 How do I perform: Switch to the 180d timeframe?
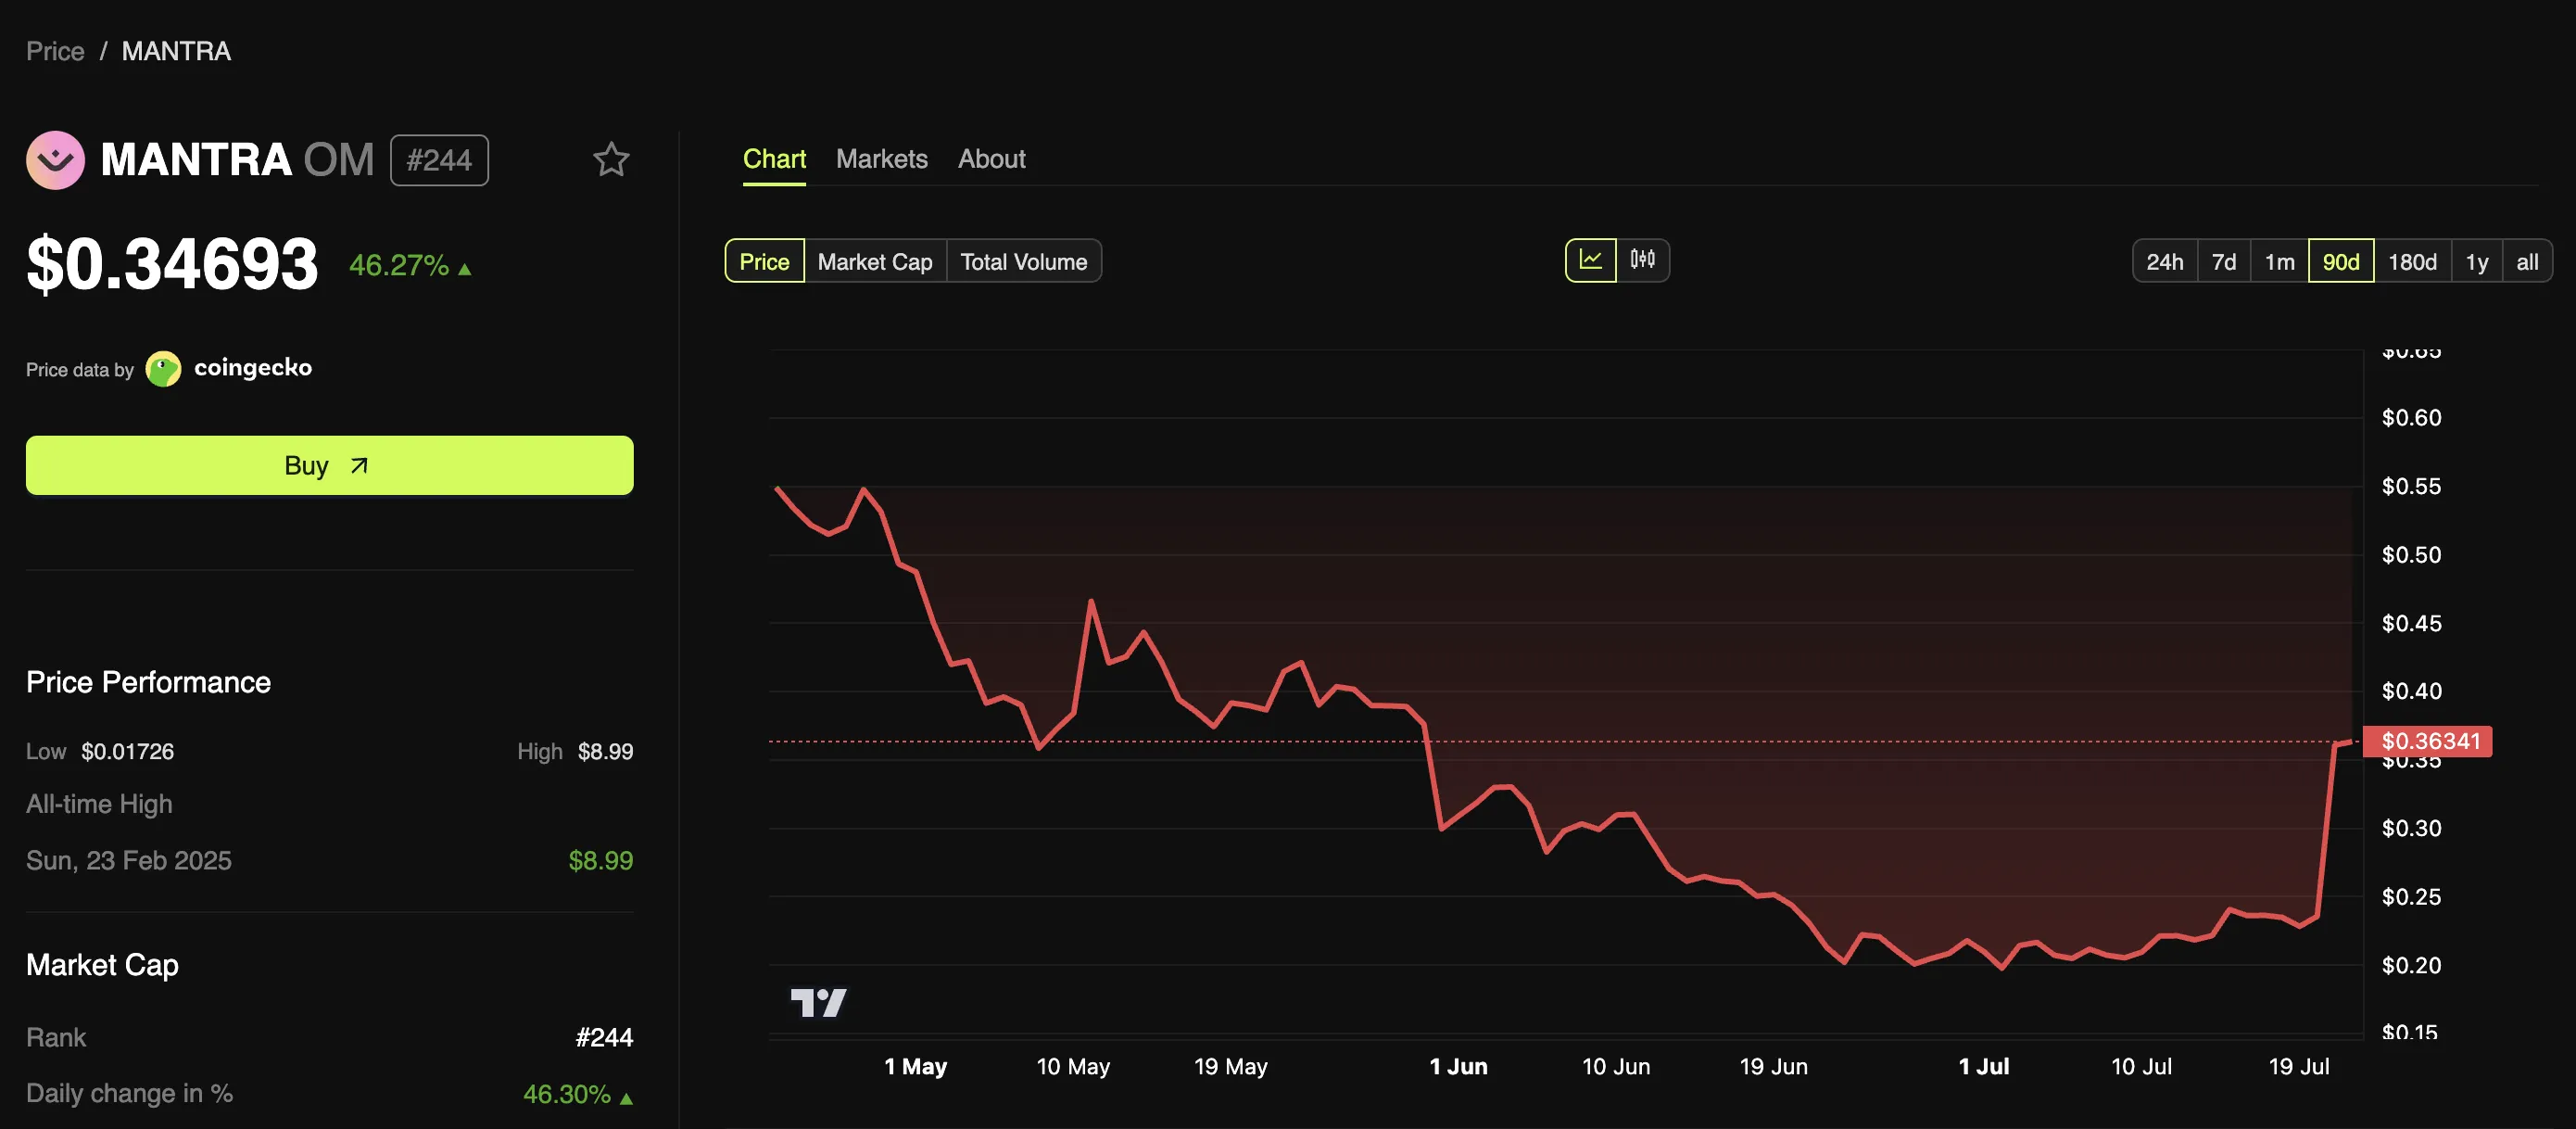[2413, 261]
